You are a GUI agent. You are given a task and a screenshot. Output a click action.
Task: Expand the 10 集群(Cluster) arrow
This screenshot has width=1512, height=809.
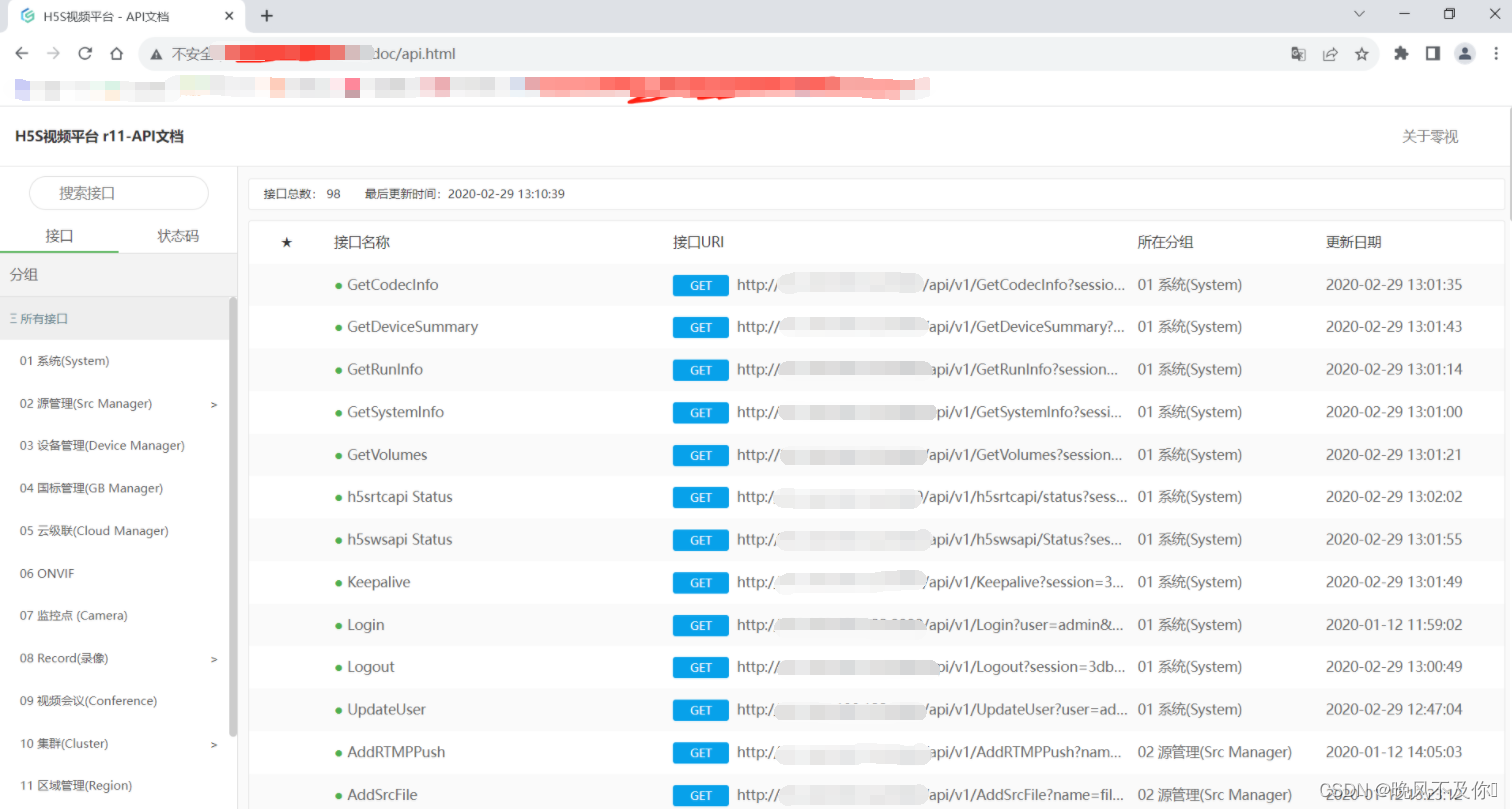coord(214,744)
